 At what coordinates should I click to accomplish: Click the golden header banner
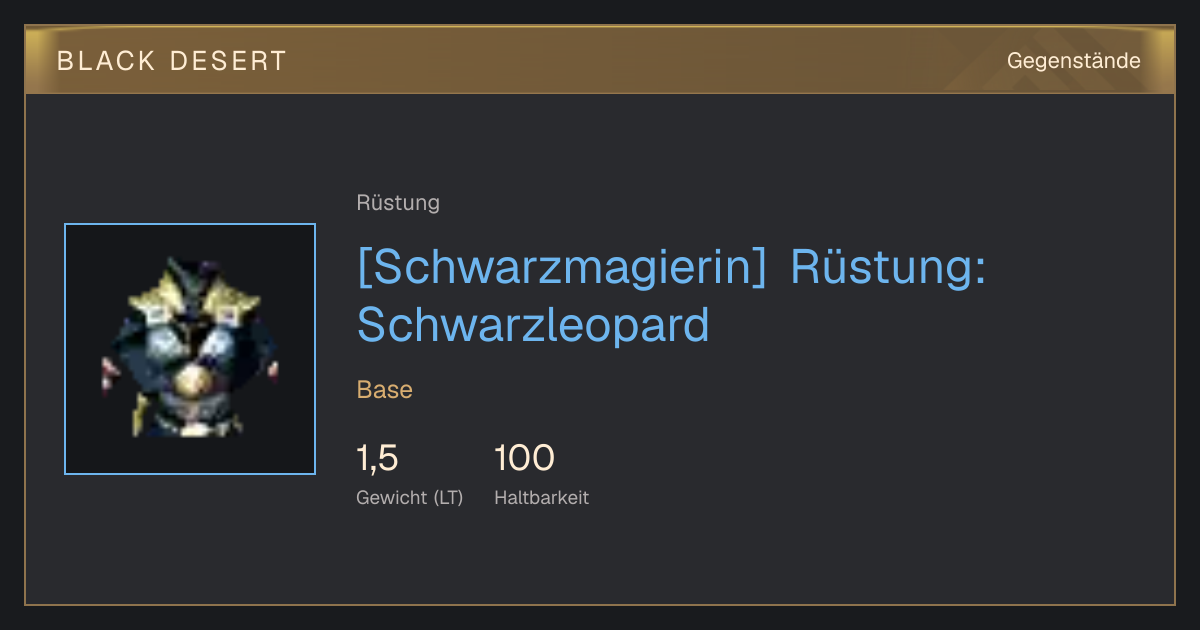(600, 60)
